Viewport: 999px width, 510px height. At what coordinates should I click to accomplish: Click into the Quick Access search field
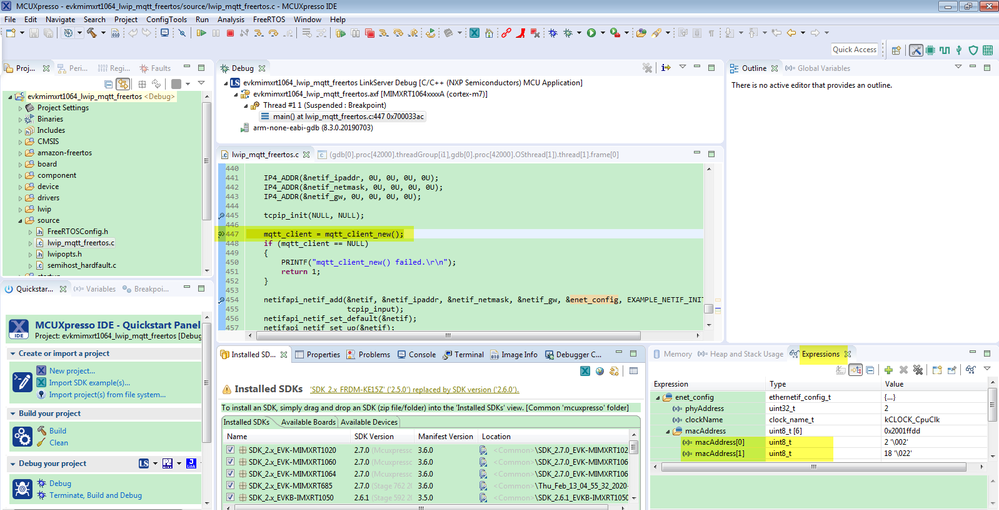(855, 50)
